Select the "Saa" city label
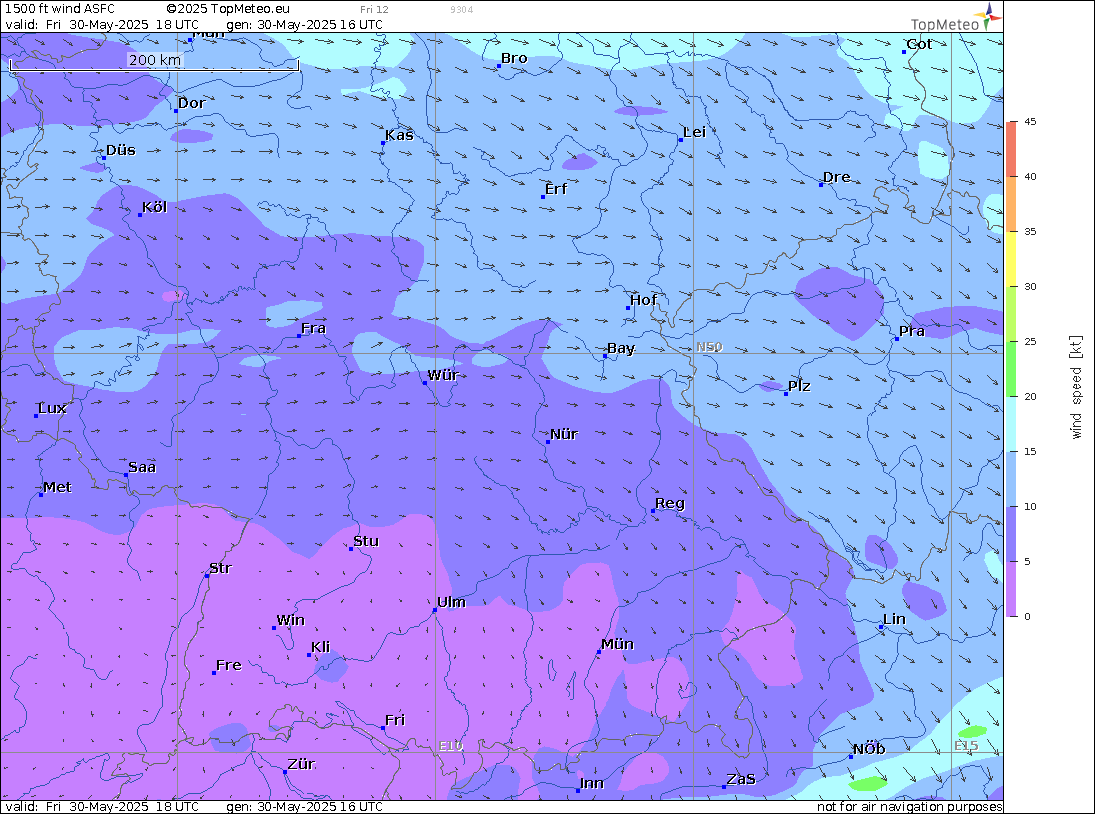The width and height of the screenshot is (1095, 814). [x=142, y=468]
